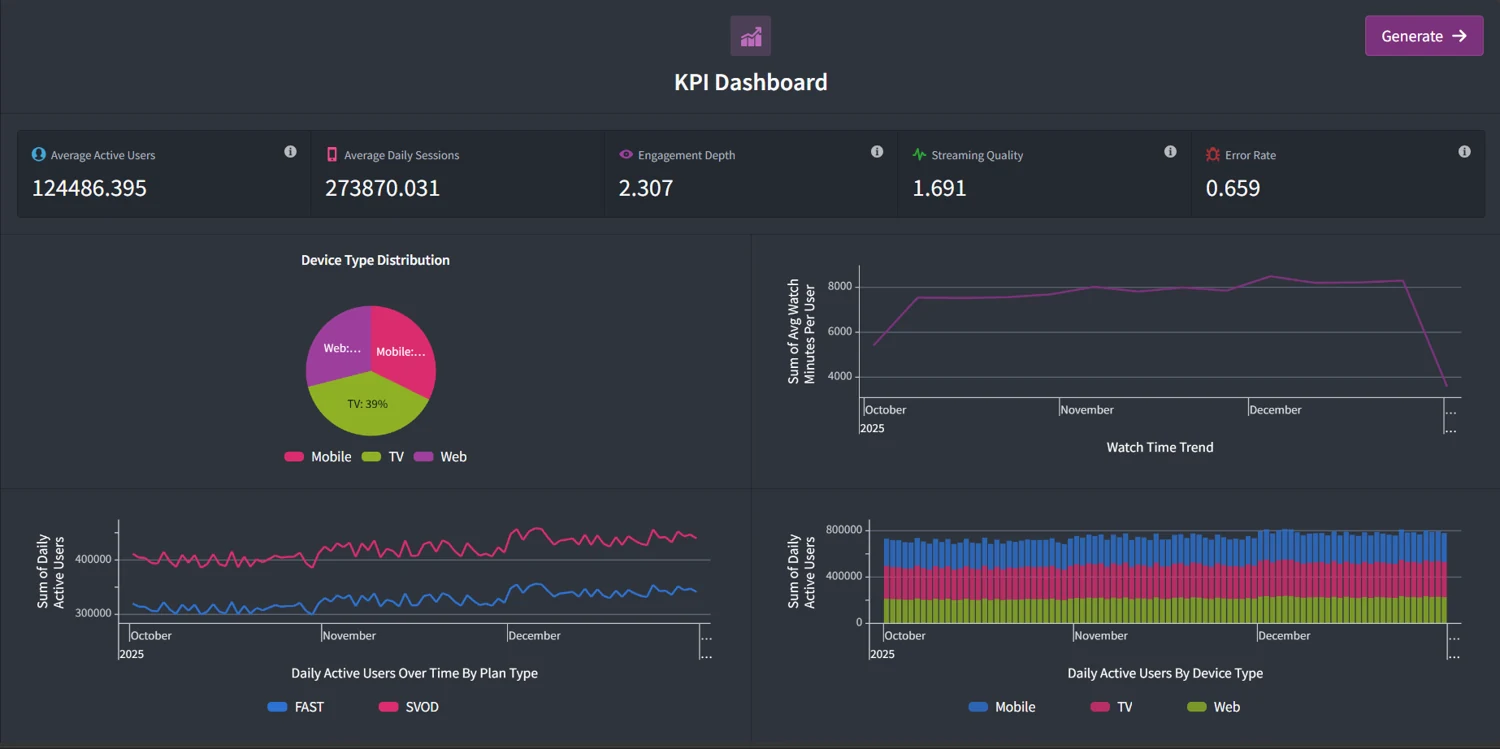Open info tooltip for Average Active Users
The image size is (1500, 749).
pyautogui.click(x=290, y=152)
